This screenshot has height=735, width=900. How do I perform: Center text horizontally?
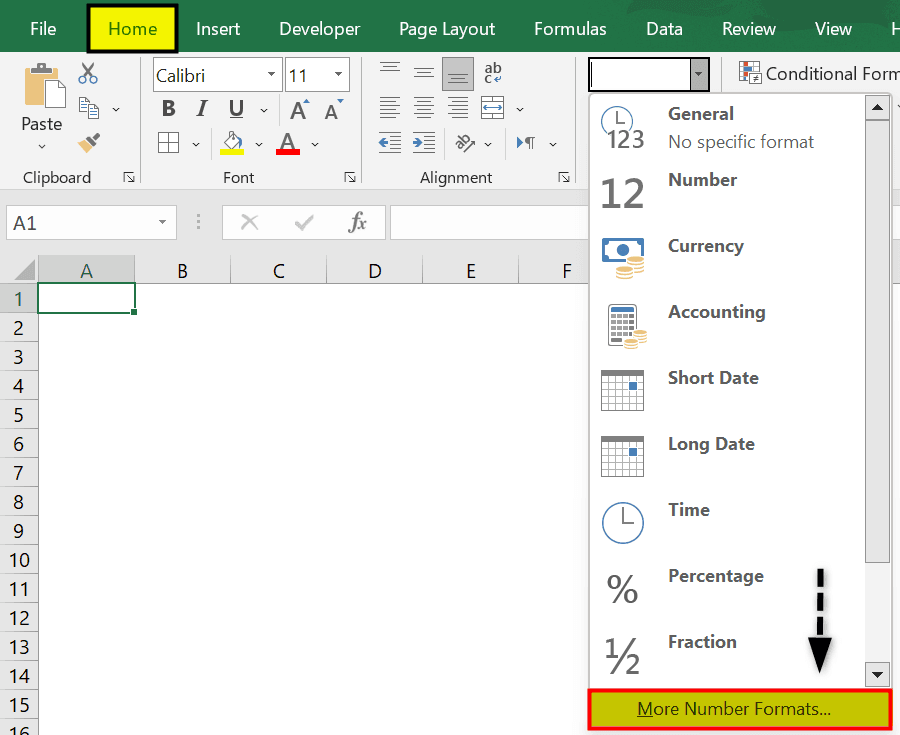424,108
